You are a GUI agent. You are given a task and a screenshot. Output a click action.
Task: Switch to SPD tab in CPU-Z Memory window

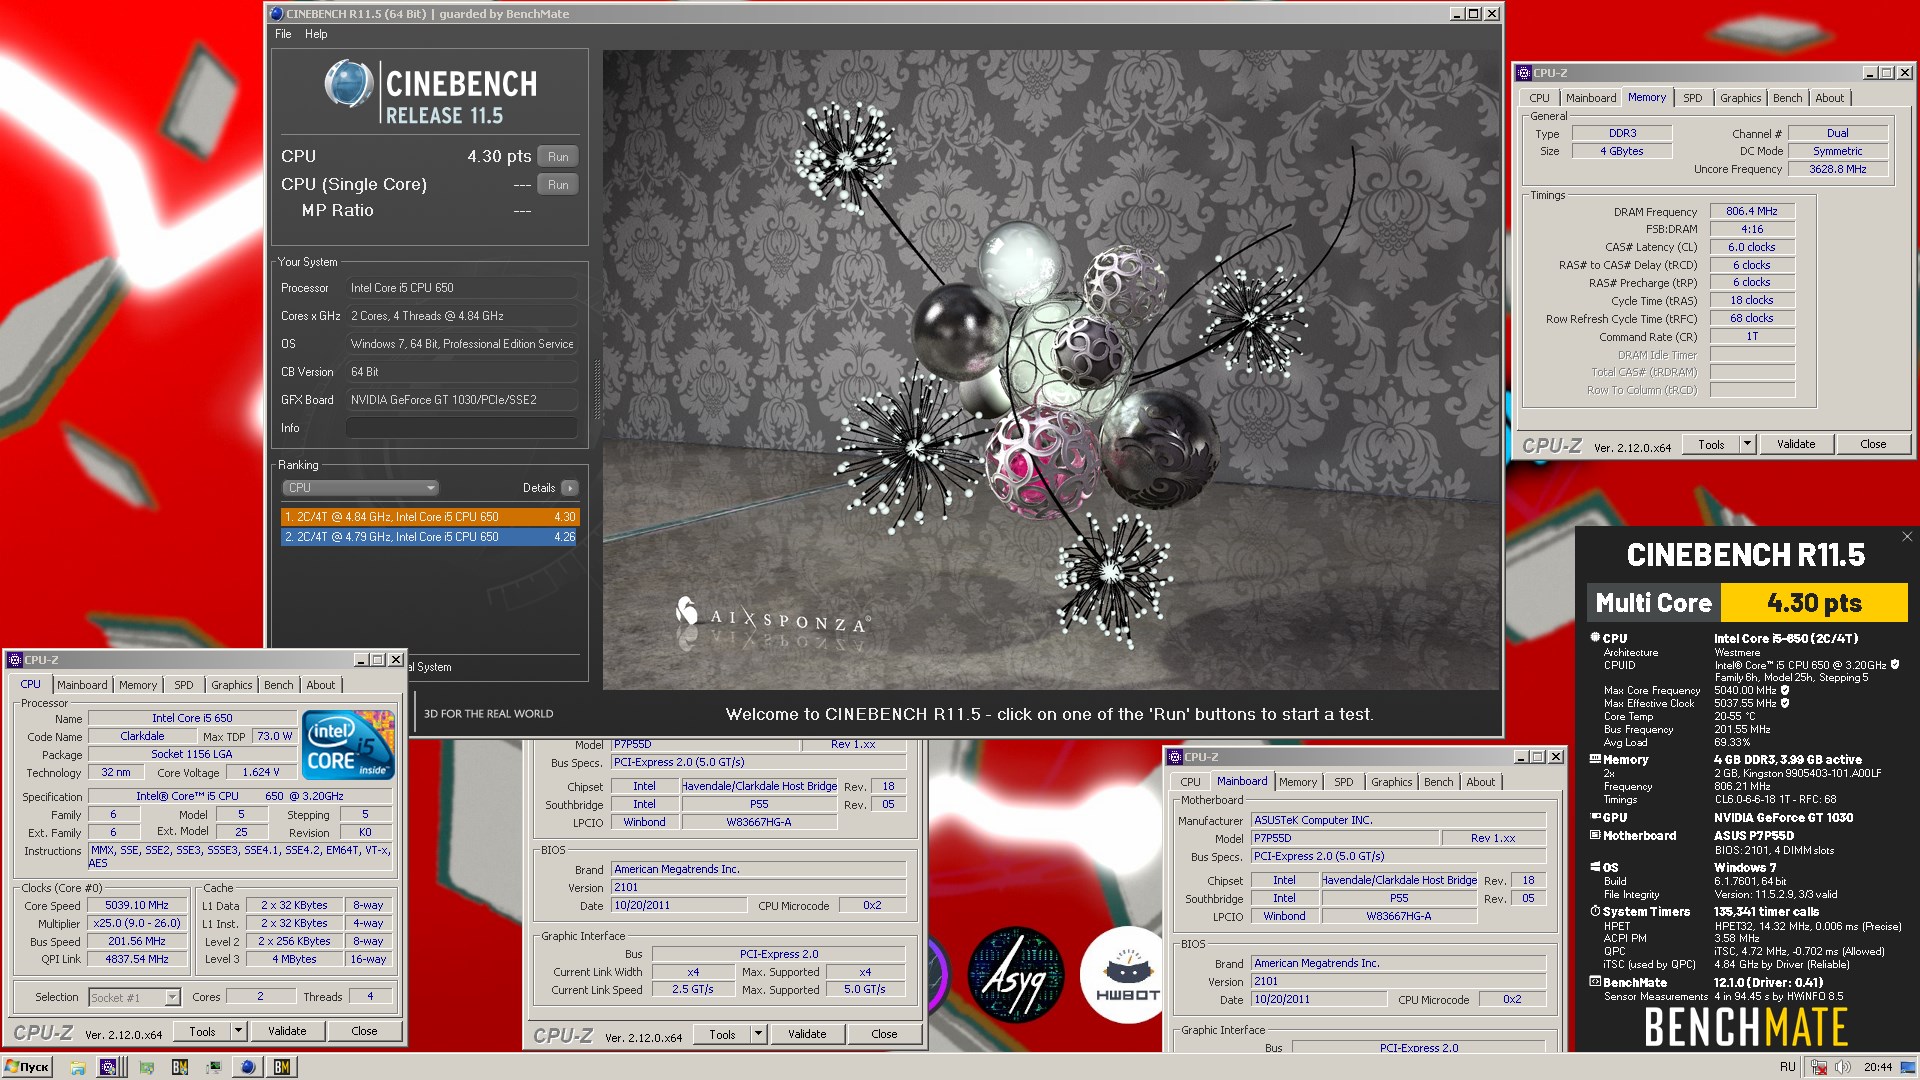point(1692,98)
